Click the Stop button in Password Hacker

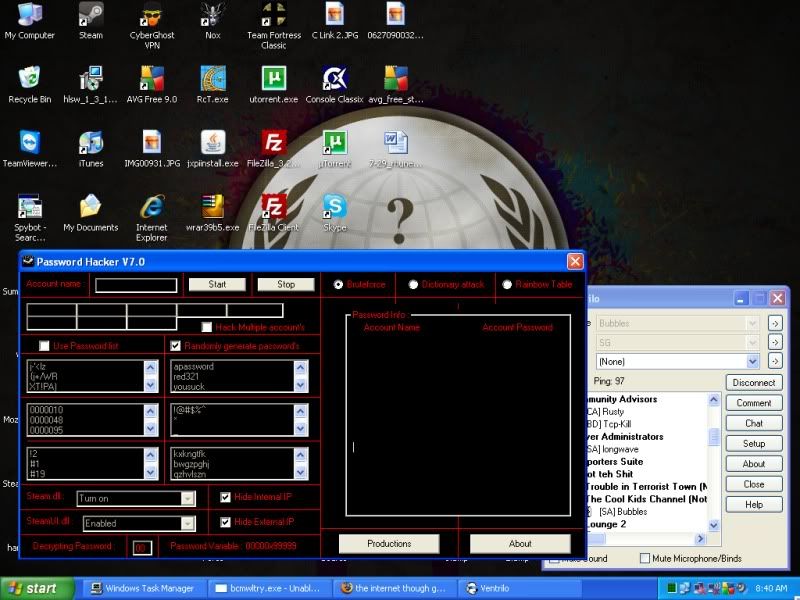click(x=286, y=284)
